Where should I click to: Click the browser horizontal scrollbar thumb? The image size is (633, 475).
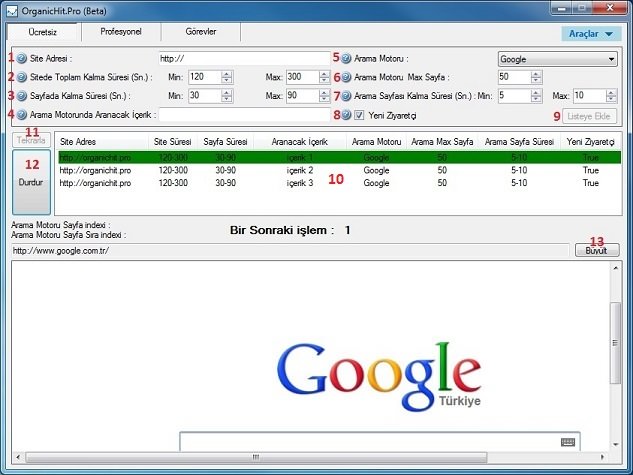click(x=256, y=457)
